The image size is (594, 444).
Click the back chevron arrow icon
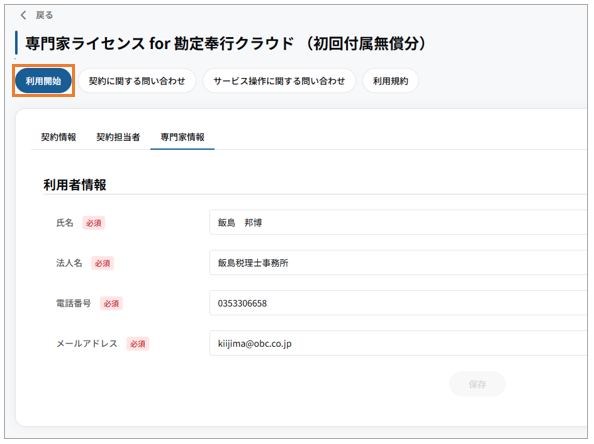click(x=23, y=15)
